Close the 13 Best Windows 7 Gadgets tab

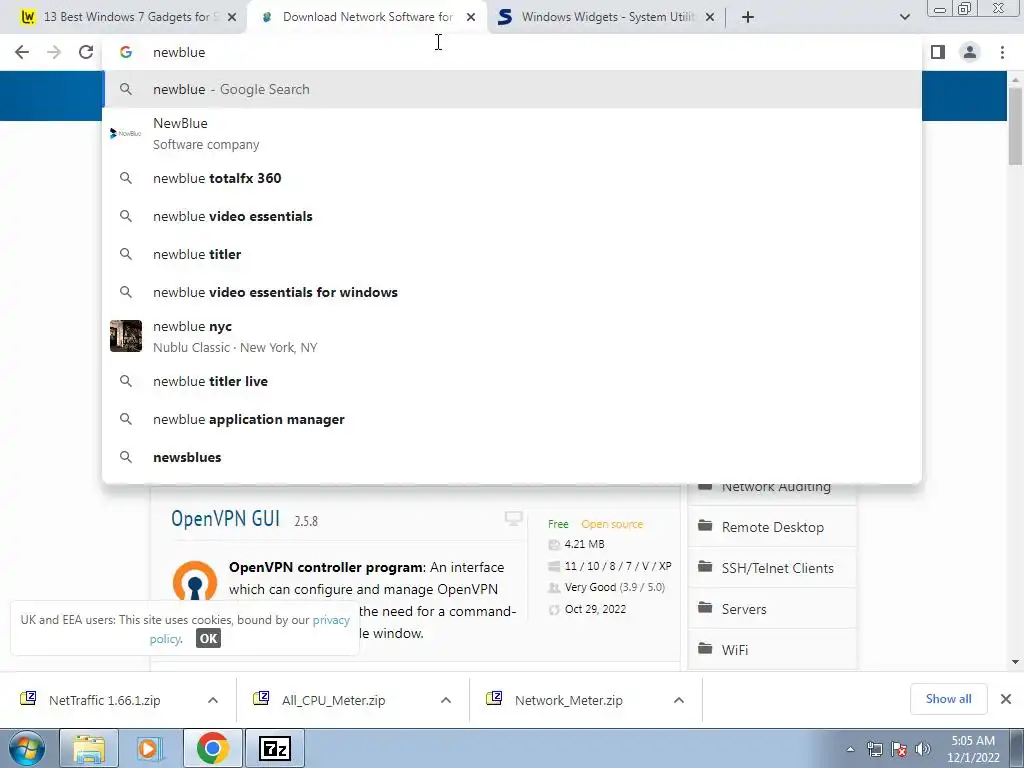tap(232, 18)
